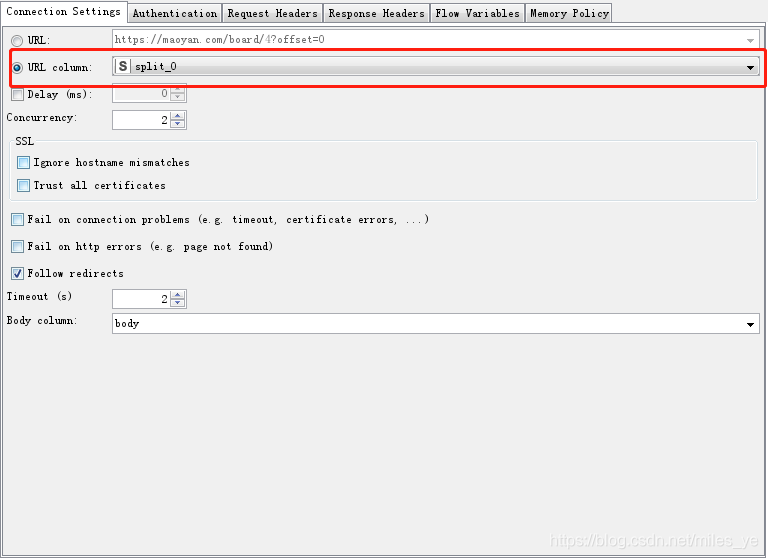Screen dimensions: 768x559
Task: Click the Delay (ms) number field
Action: click(142, 93)
